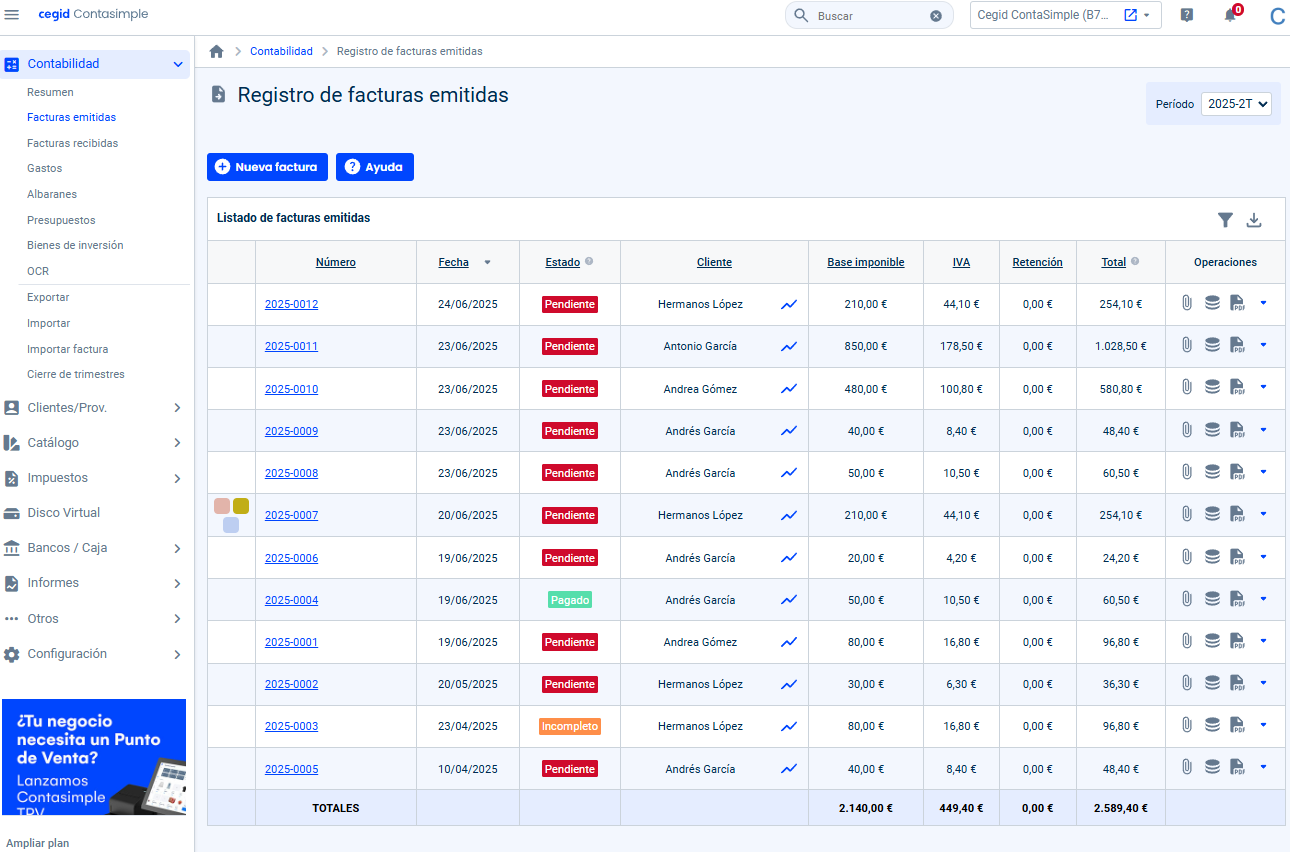
Task: Open more operations arrow for invoice 2025-0004
Action: click(x=1263, y=599)
